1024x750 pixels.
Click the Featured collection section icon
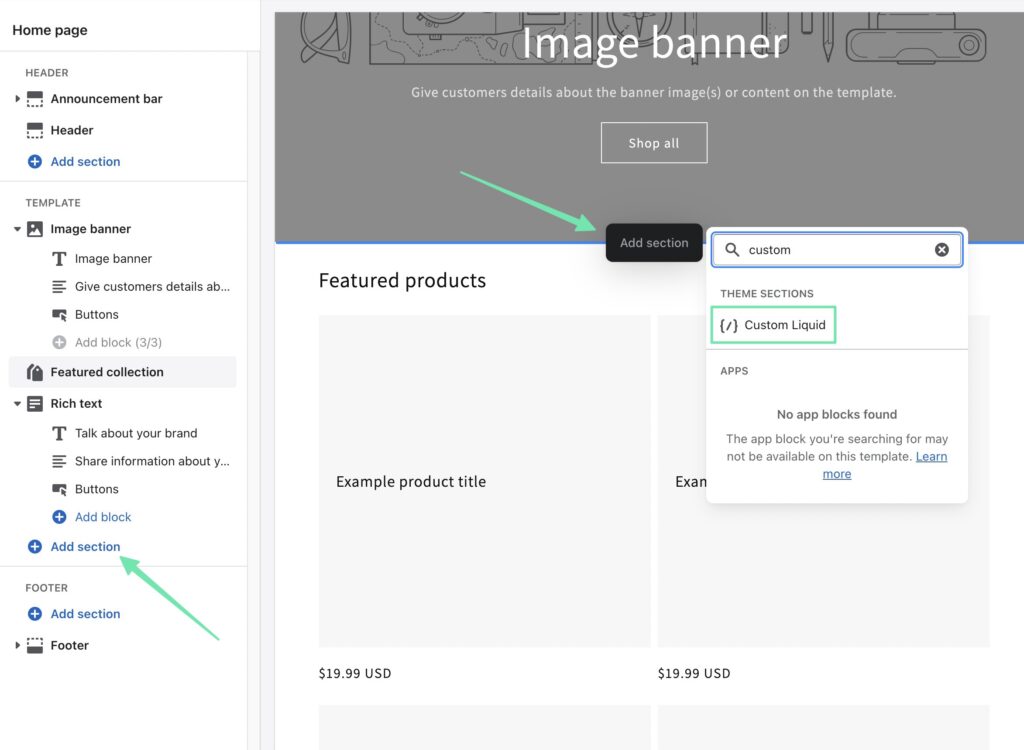click(x=34, y=371)
